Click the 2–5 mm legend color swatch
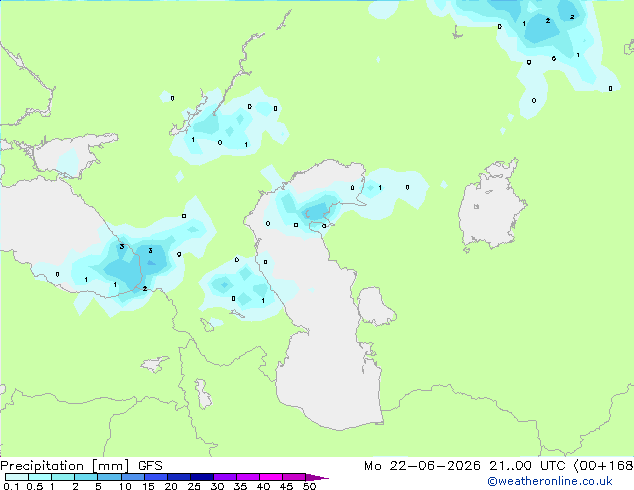The width and height of the screenshot is (634, 490). [86, 477]
